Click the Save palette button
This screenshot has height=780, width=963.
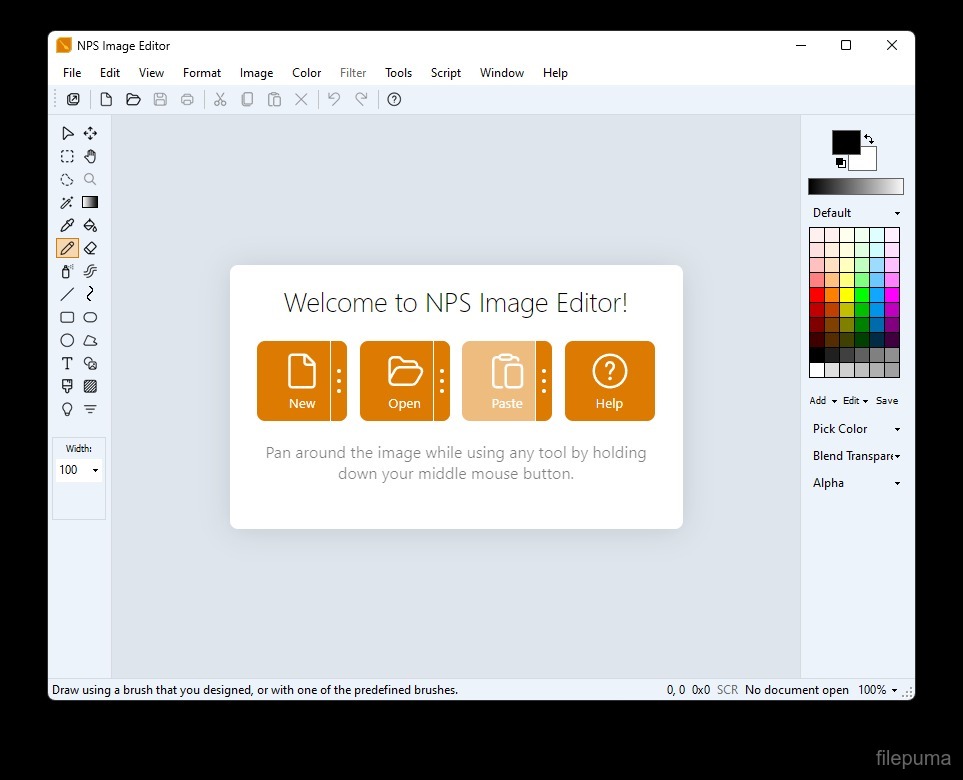886,401
